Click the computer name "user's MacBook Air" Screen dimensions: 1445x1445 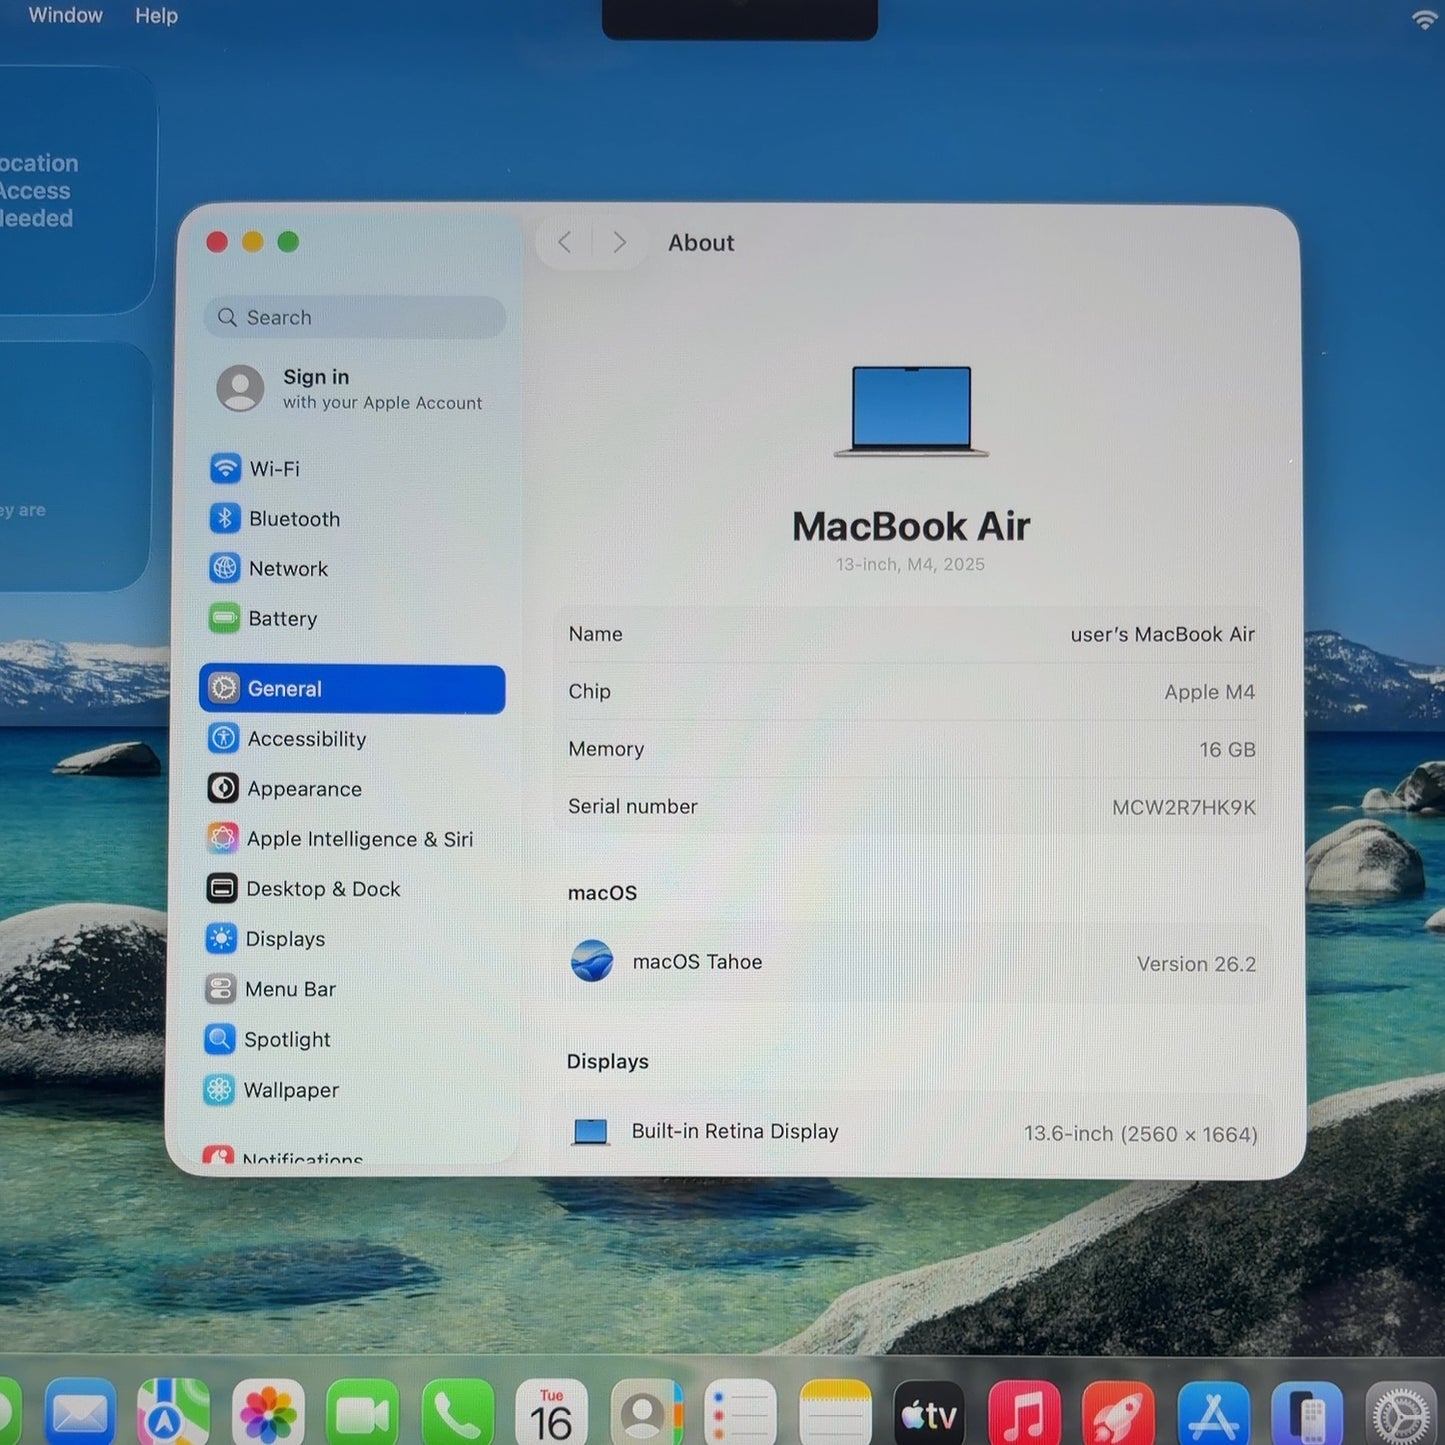tap(1162, 634)
